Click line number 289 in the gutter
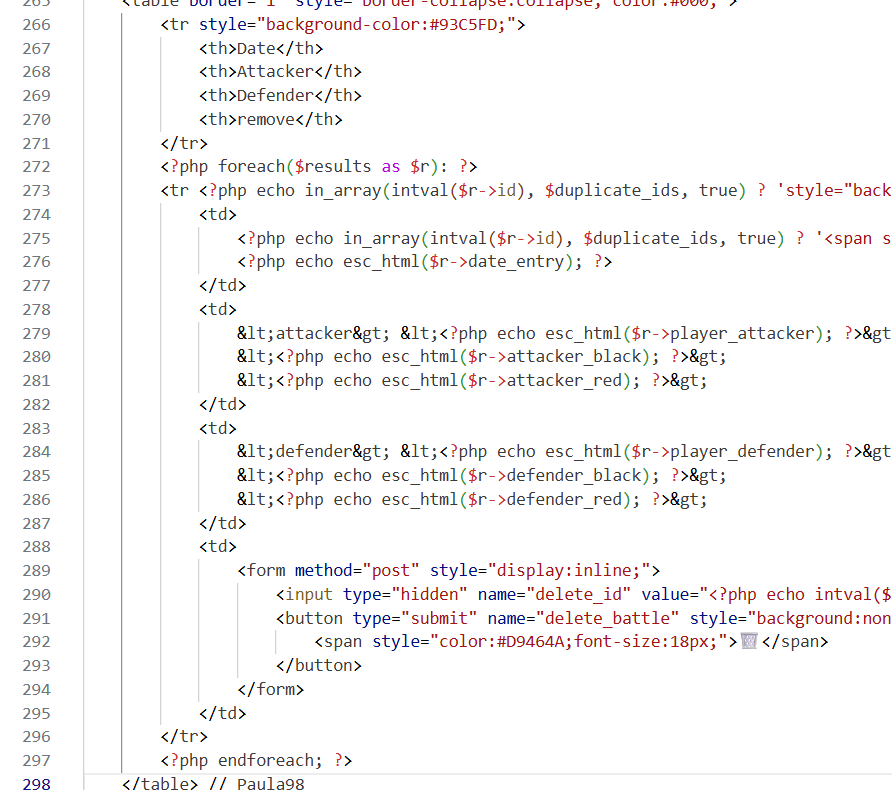The width and height of the screenshot is (892, 790). tap(35, 571)
